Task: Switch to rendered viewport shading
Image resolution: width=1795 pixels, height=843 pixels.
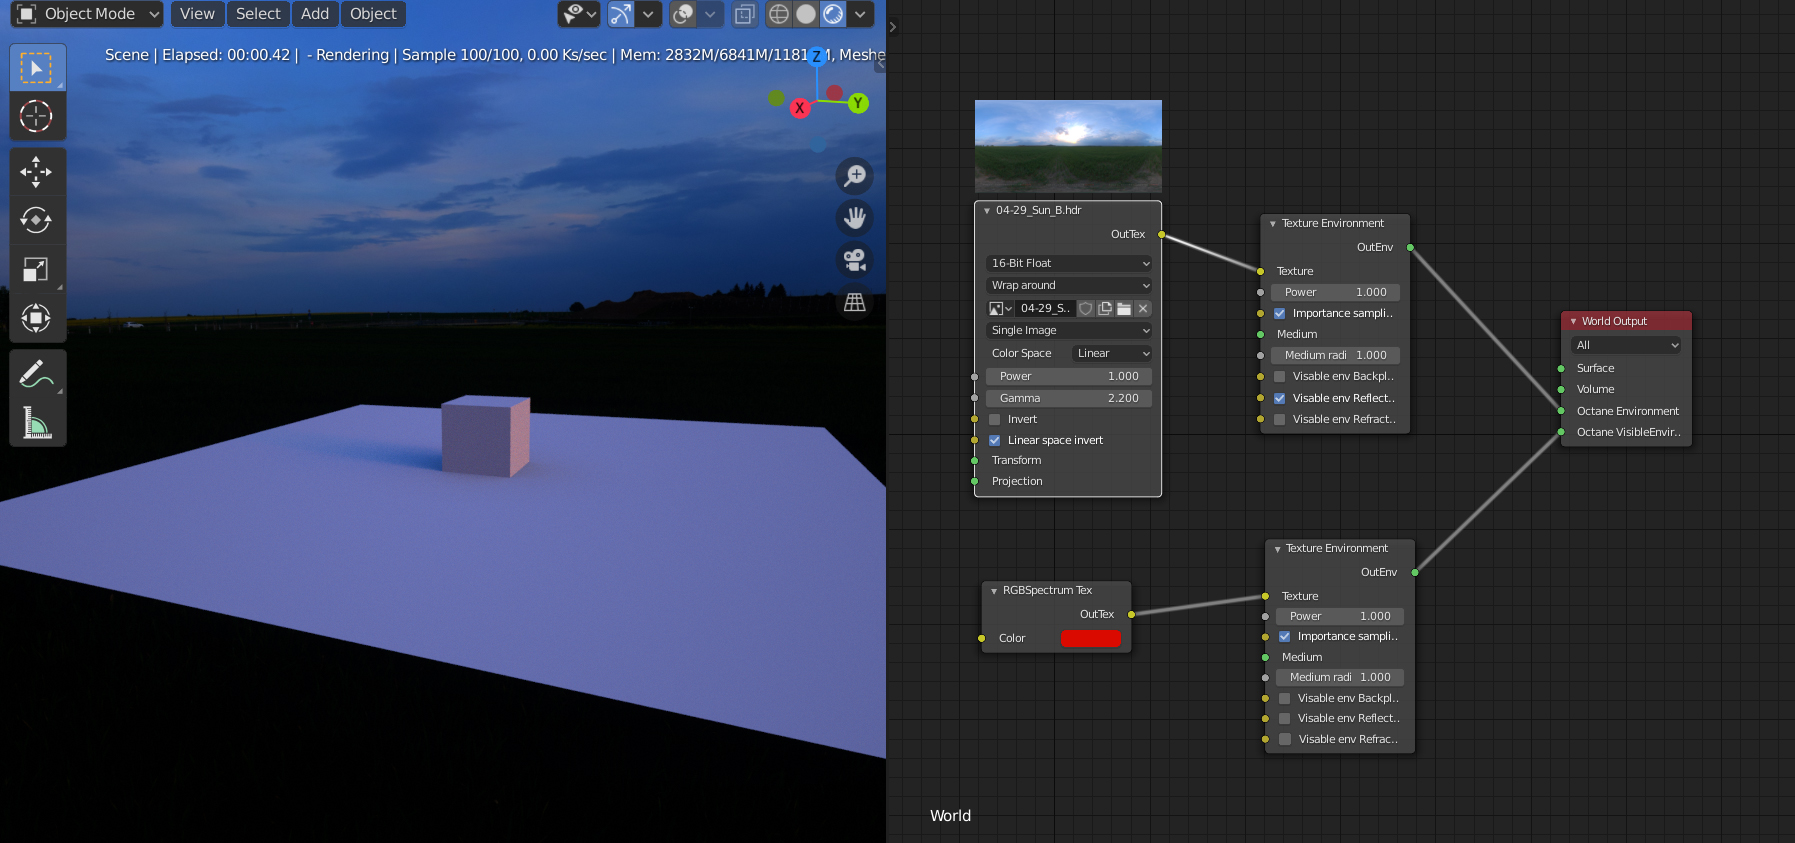Action: (833, 14)
